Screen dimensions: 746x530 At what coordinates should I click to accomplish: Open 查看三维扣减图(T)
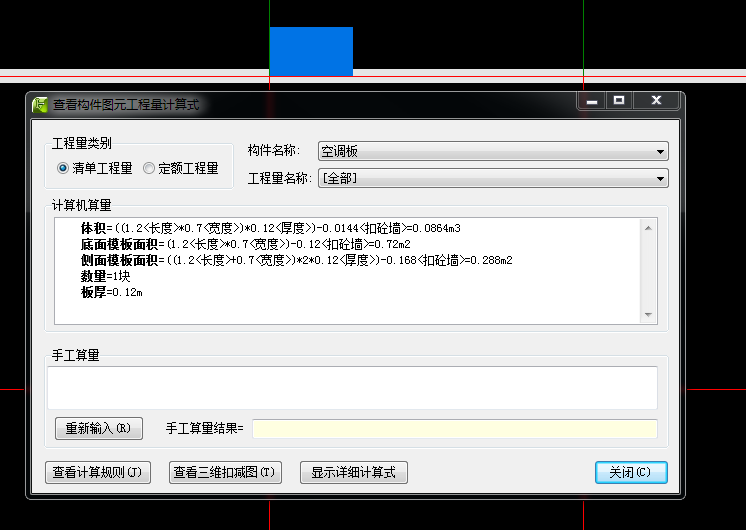click(226, 472)
